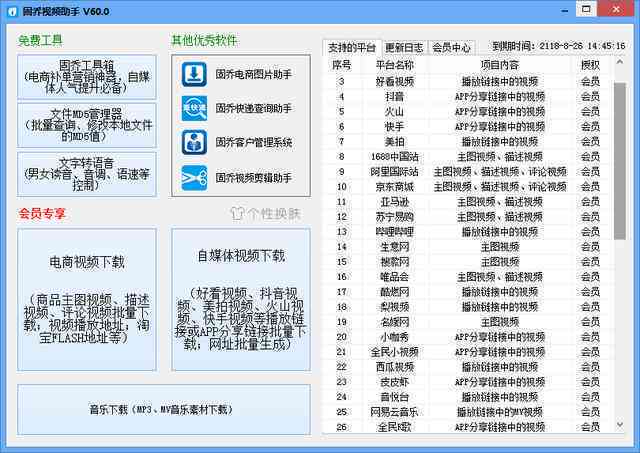
Task: Click the 序号 column header
Action: (342, 65)
